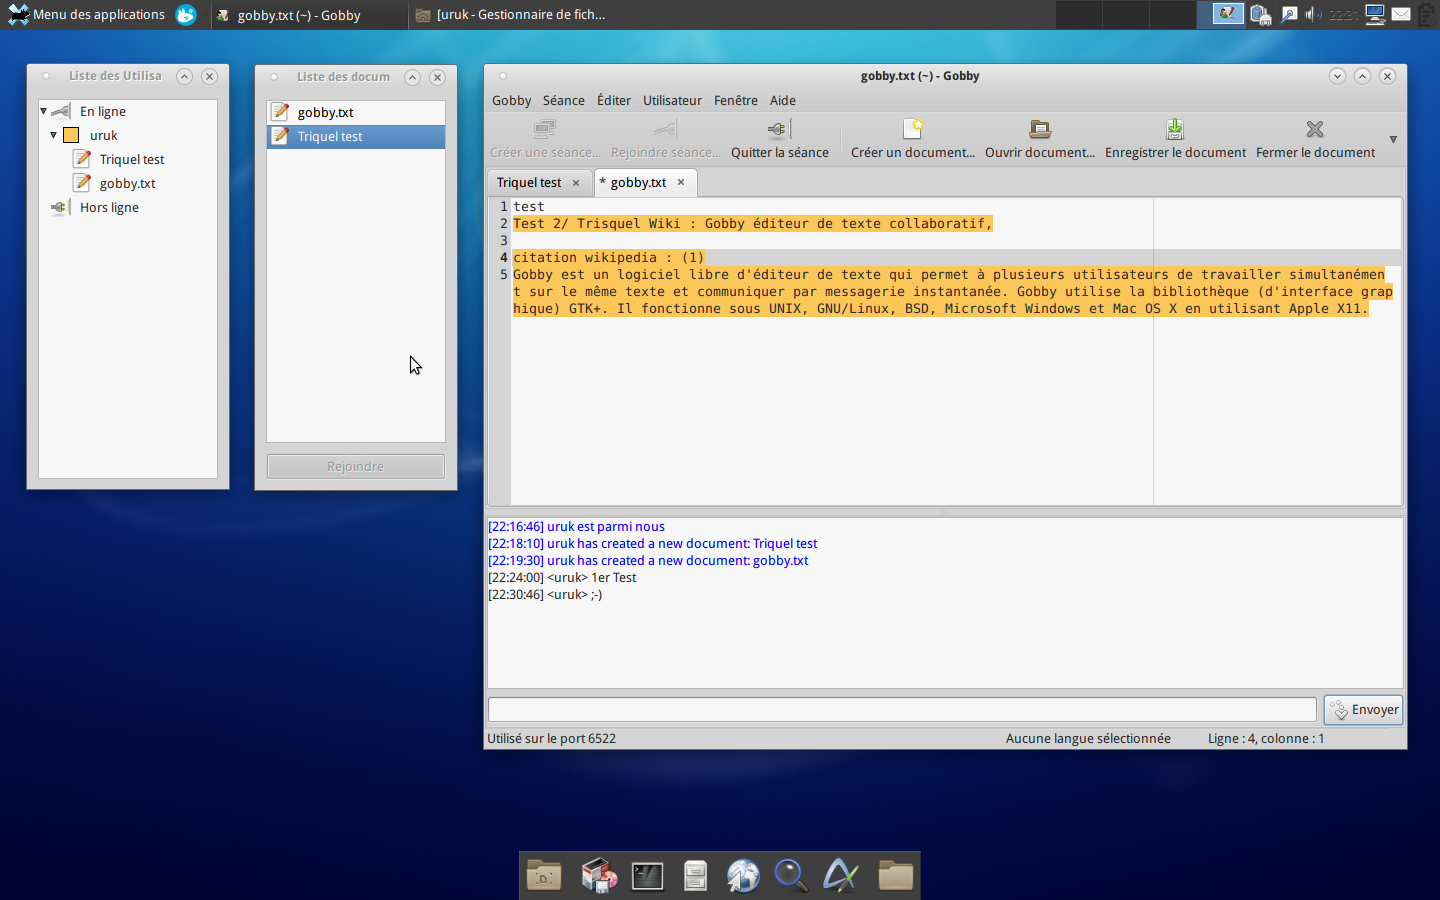The width and height of the screenshot is (1440, 900).
Task: Click the clipboard manager tray icon
Action: point(1261,15)
